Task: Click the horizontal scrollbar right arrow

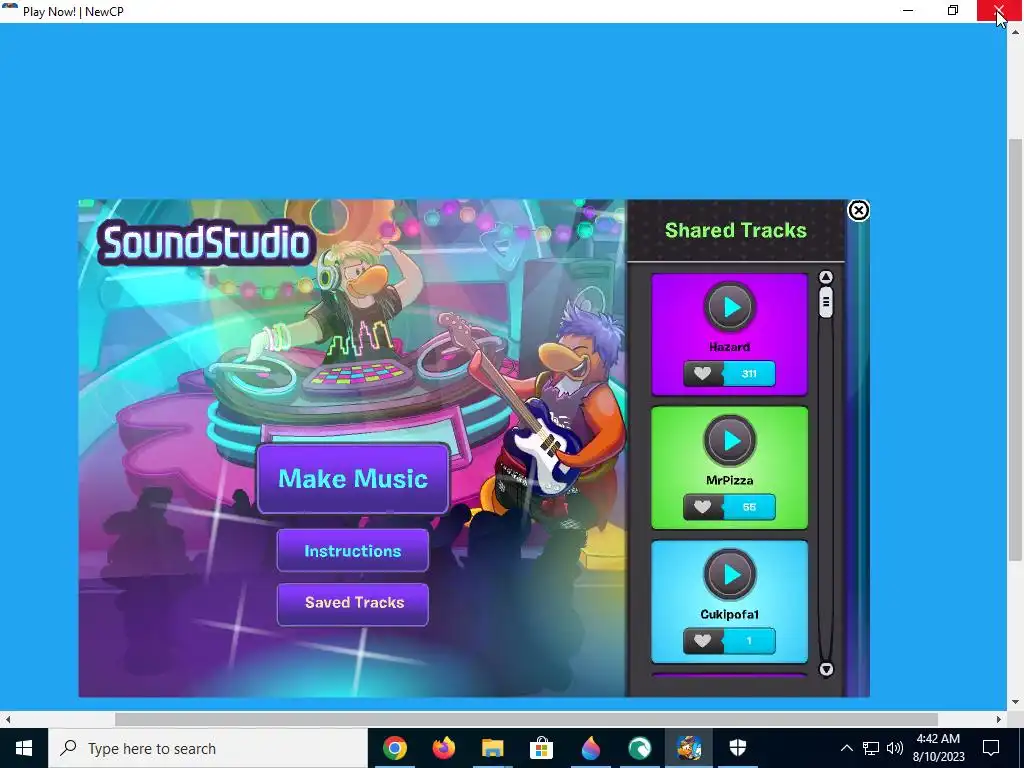Action: [x=999, y=719]
